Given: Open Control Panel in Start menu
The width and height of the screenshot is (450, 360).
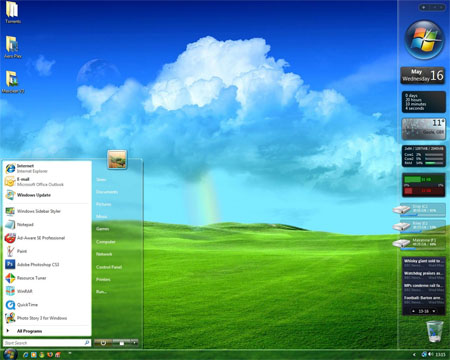Looking at the screenshot, I should 109,267.
